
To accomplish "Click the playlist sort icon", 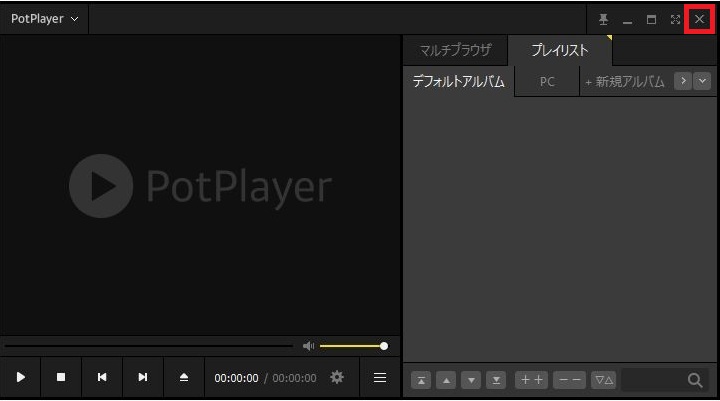I will (x=603, y=380).
